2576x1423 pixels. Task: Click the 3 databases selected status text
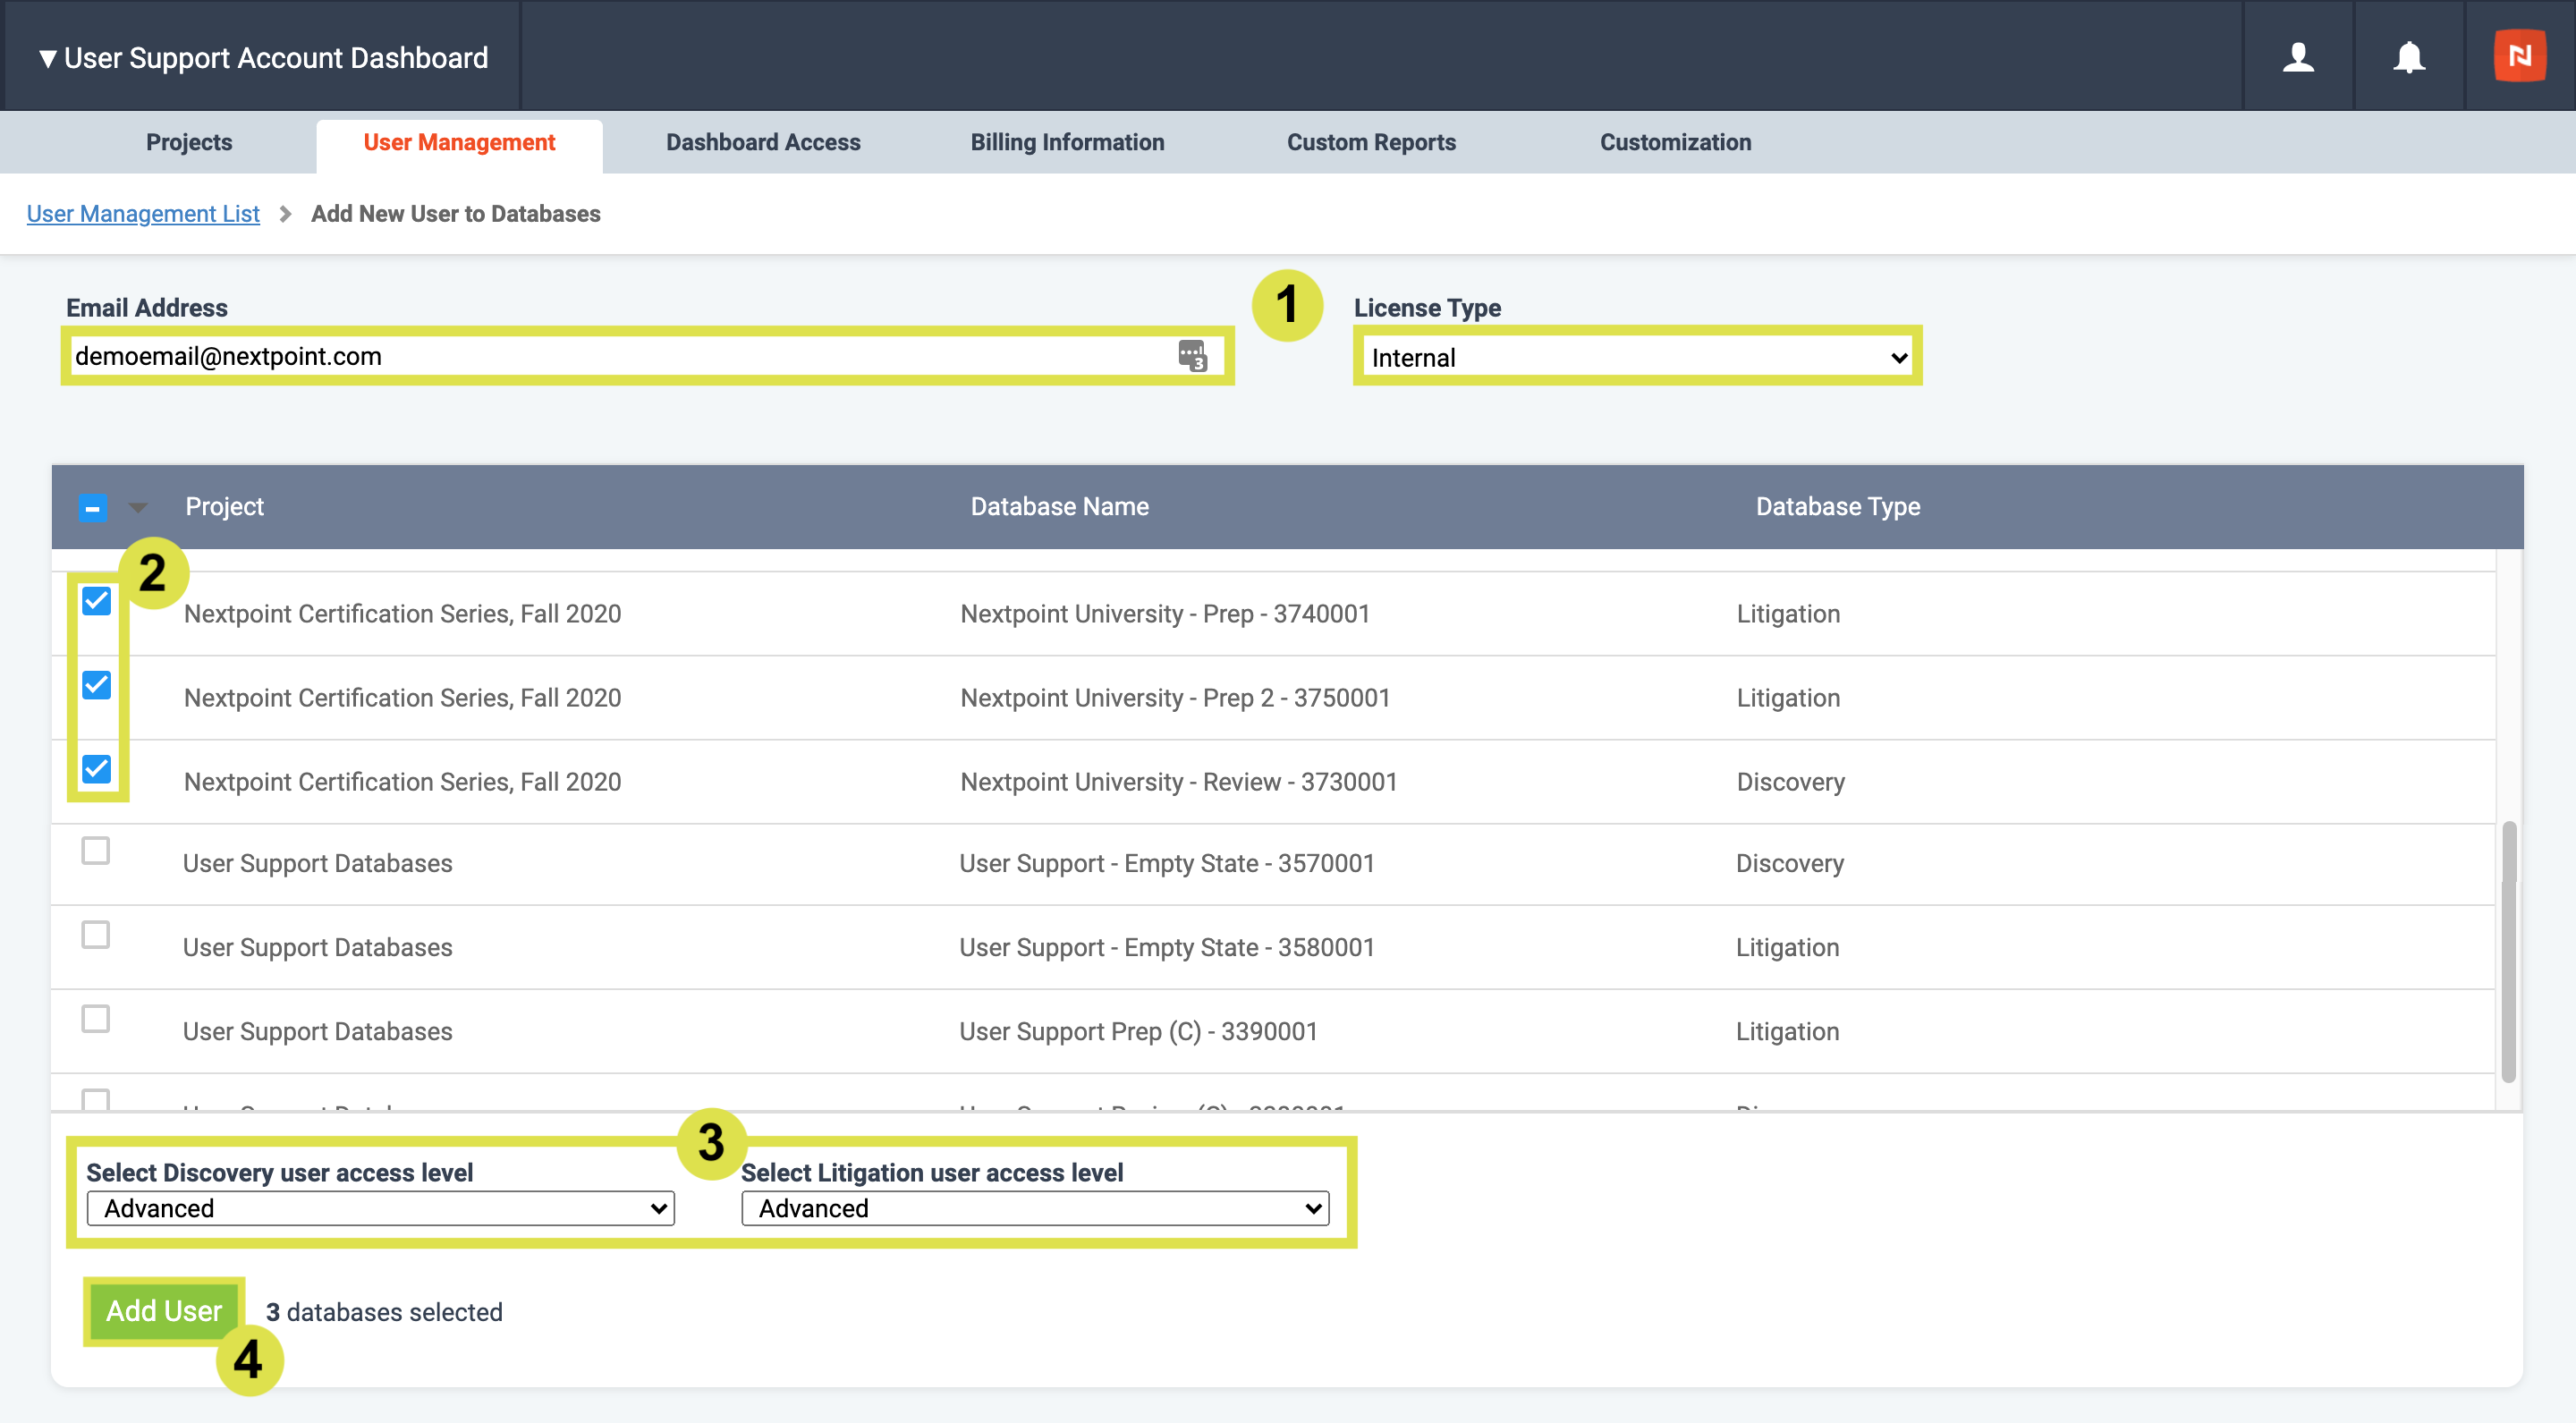tap(384, 1312)
